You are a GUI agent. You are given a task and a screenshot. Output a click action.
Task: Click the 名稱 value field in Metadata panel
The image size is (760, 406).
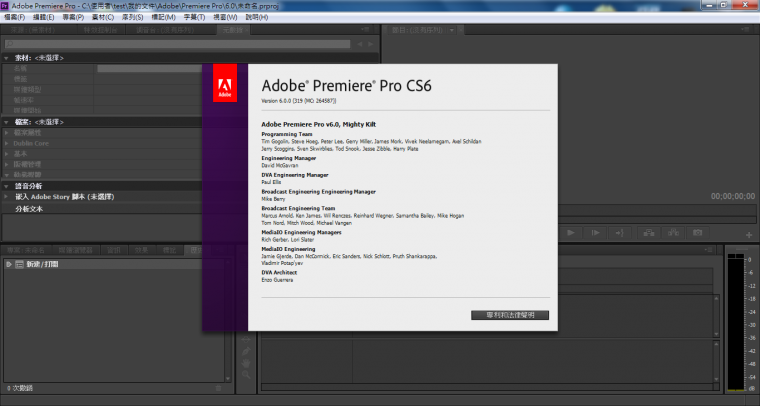pos(149,69)
